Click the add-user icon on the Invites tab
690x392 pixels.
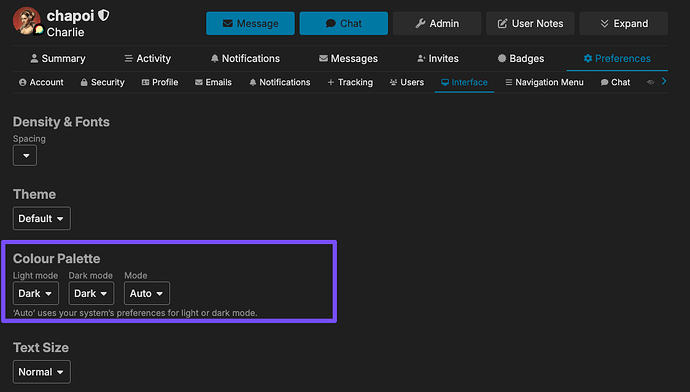tap(421, 59)
